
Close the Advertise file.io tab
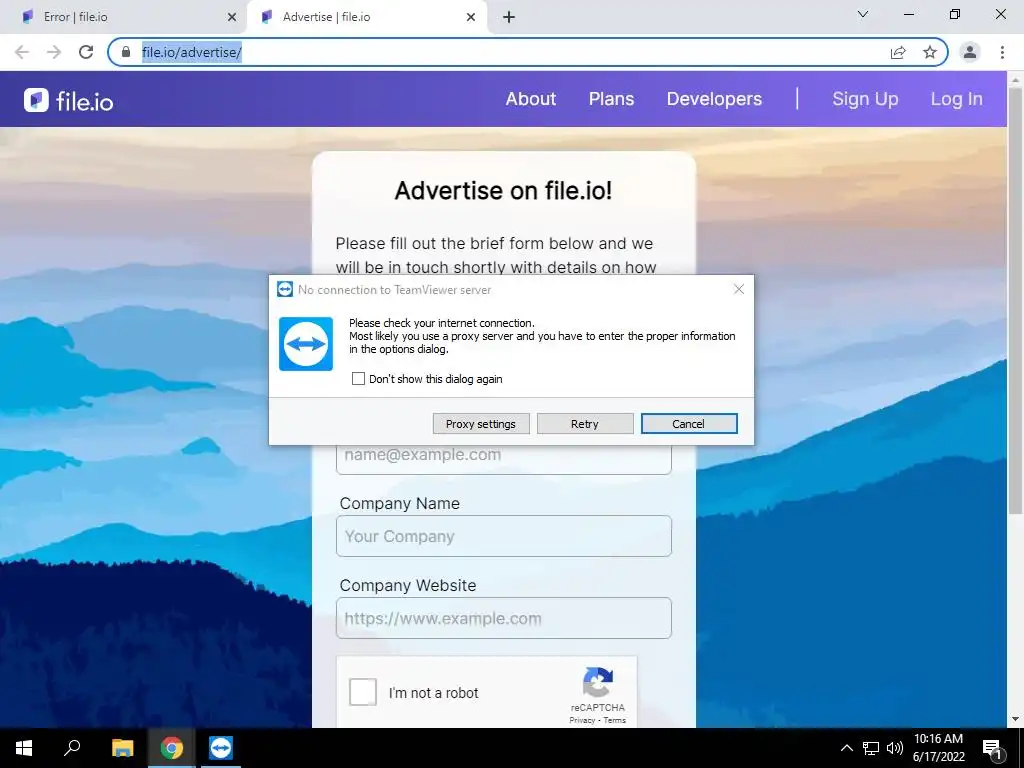tap(471, 17)
